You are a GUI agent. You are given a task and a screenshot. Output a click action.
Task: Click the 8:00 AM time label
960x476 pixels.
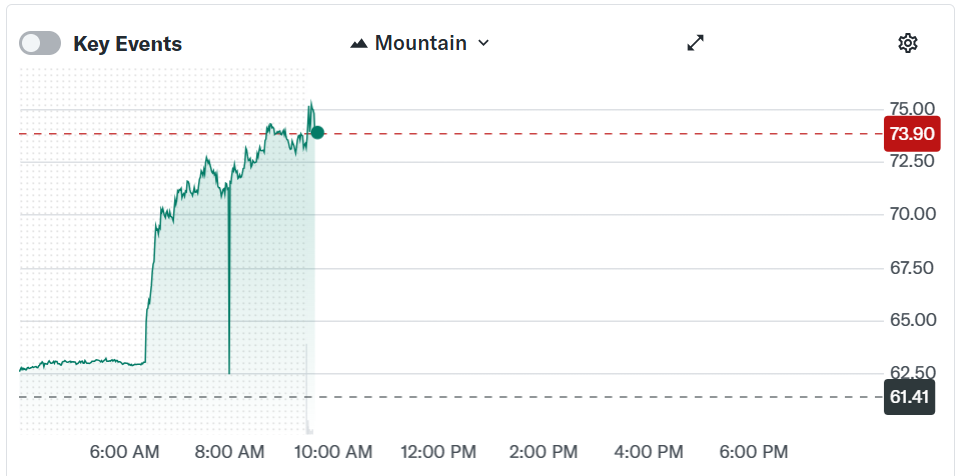click(230, 452)
